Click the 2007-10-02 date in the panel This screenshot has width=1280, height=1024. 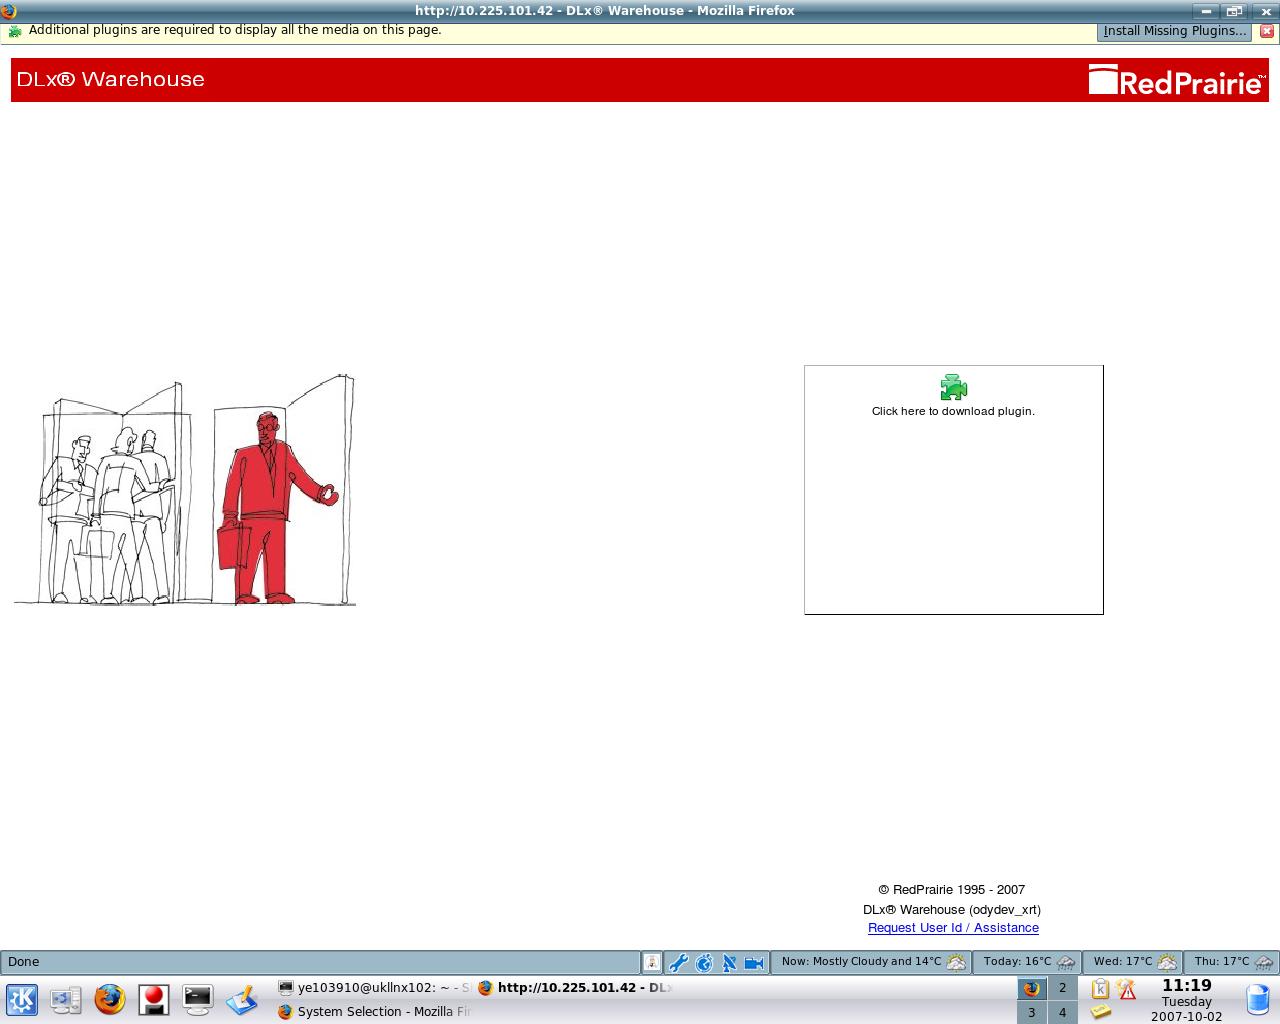click(1186, 1016)
